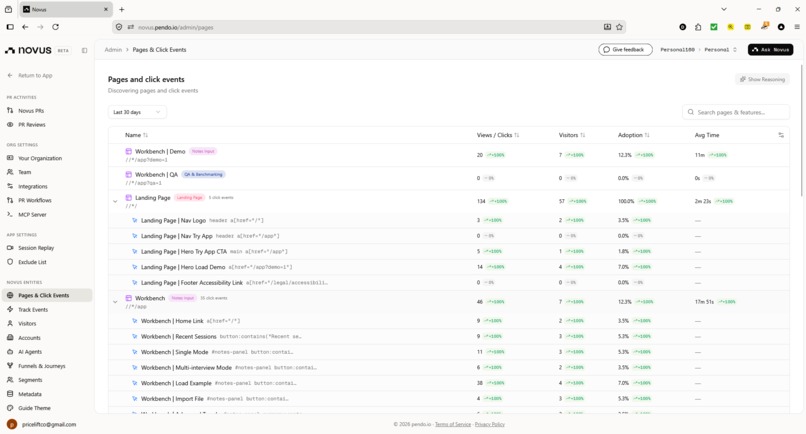
Task: Collapse the Landing Page row
Action: [115, 202]
